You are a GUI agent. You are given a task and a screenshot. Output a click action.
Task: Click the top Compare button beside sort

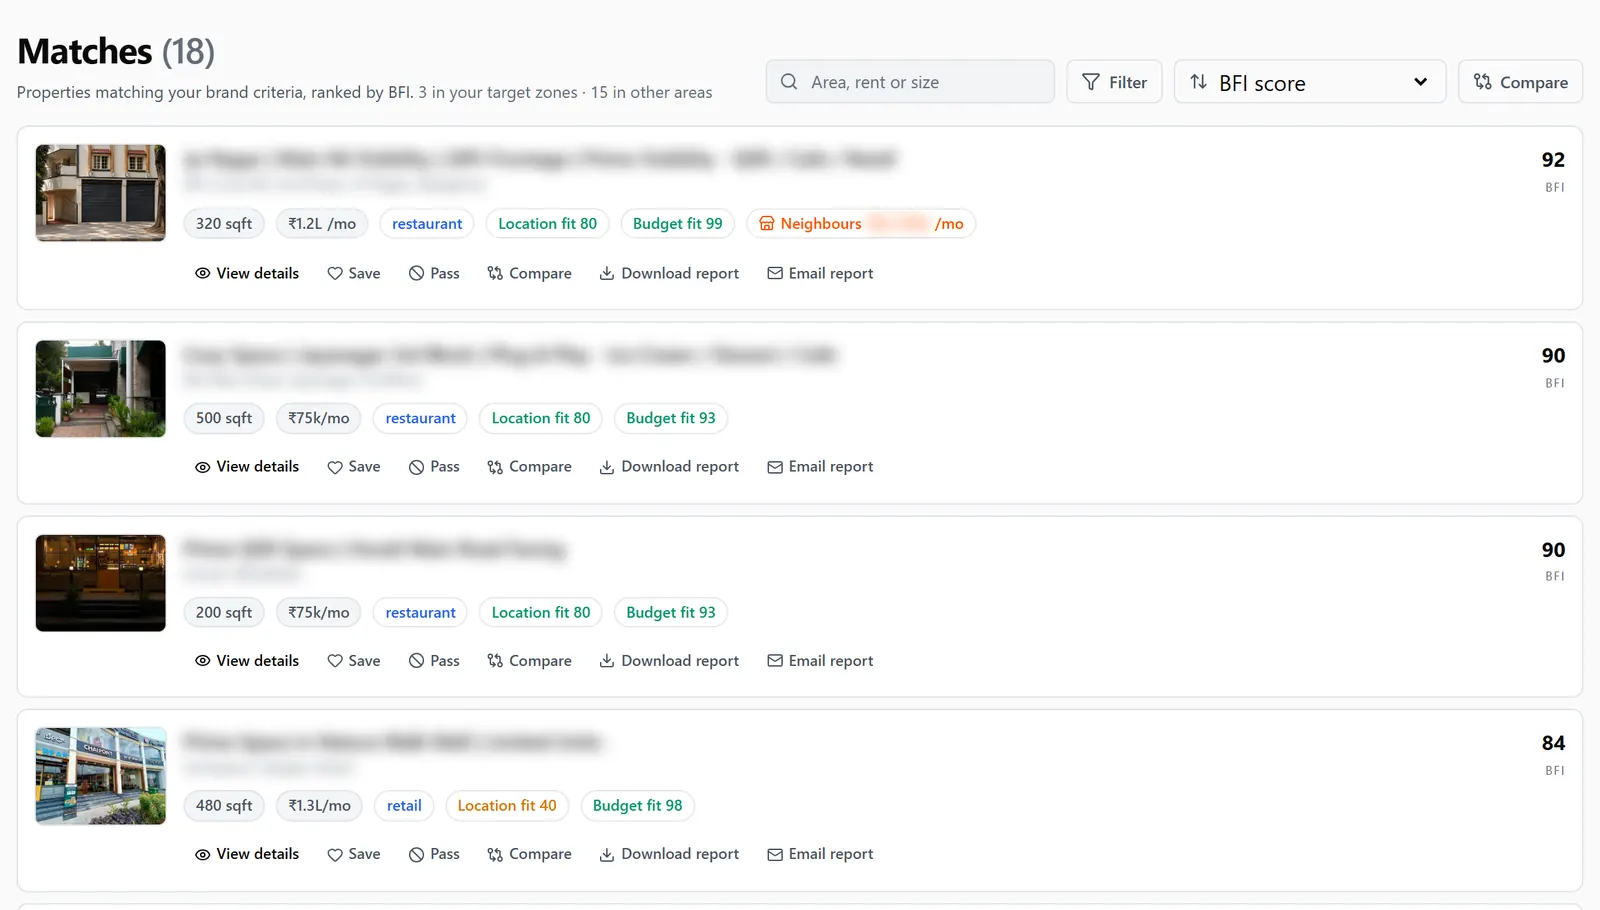tap(1520, 82)
